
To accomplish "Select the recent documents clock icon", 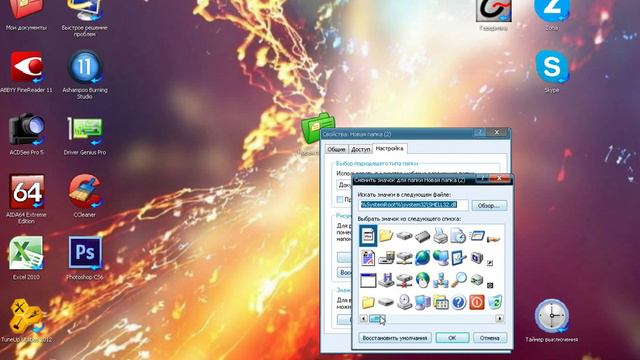I will click(x=458, y=236).
